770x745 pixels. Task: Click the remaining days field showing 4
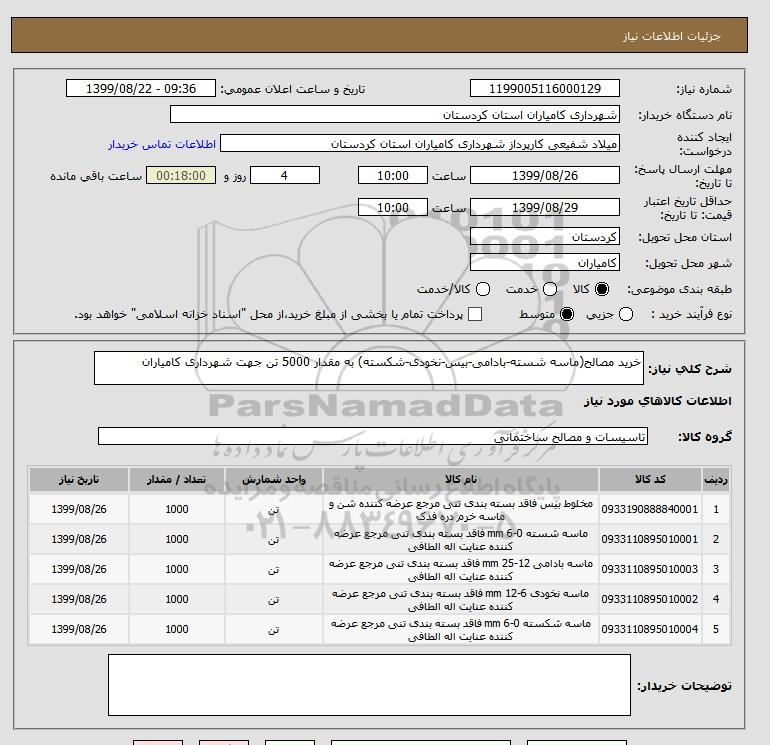click(285, 175)
